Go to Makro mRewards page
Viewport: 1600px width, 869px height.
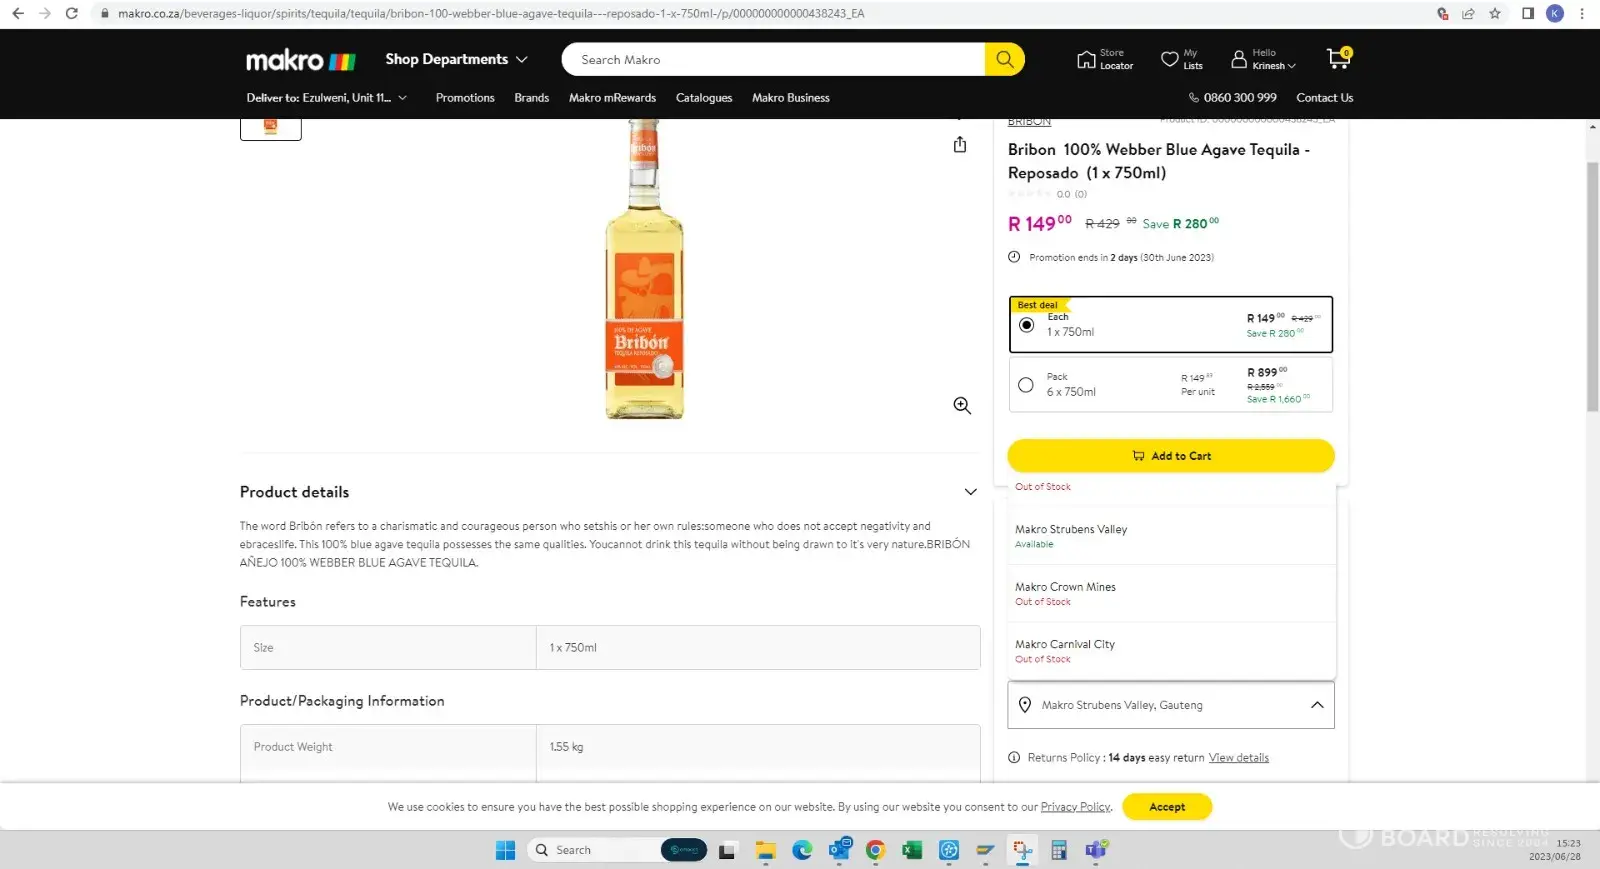[612, 98]
